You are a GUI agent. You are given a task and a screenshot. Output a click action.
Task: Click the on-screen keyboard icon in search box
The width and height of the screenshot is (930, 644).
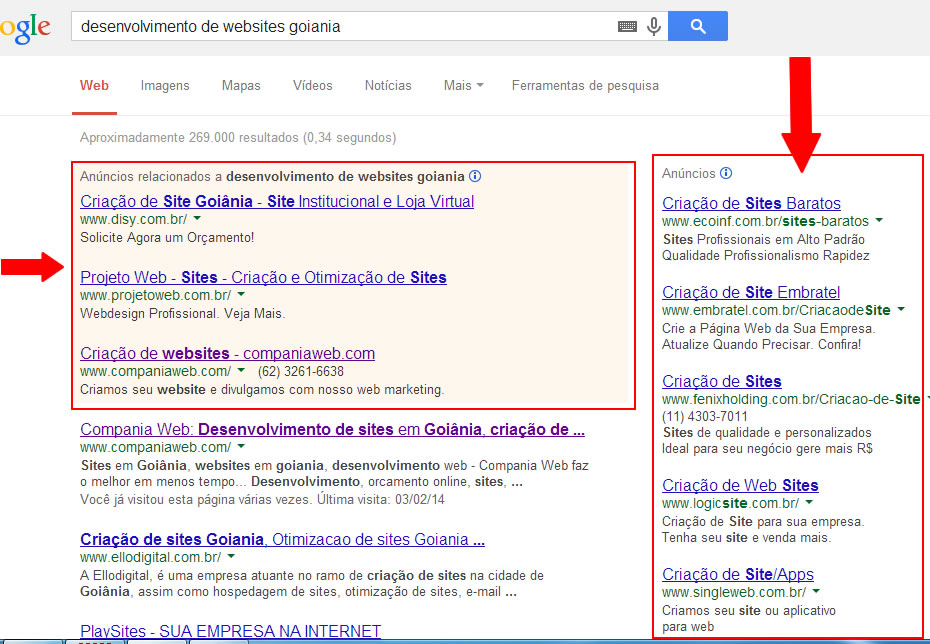(x=627, y=27)
